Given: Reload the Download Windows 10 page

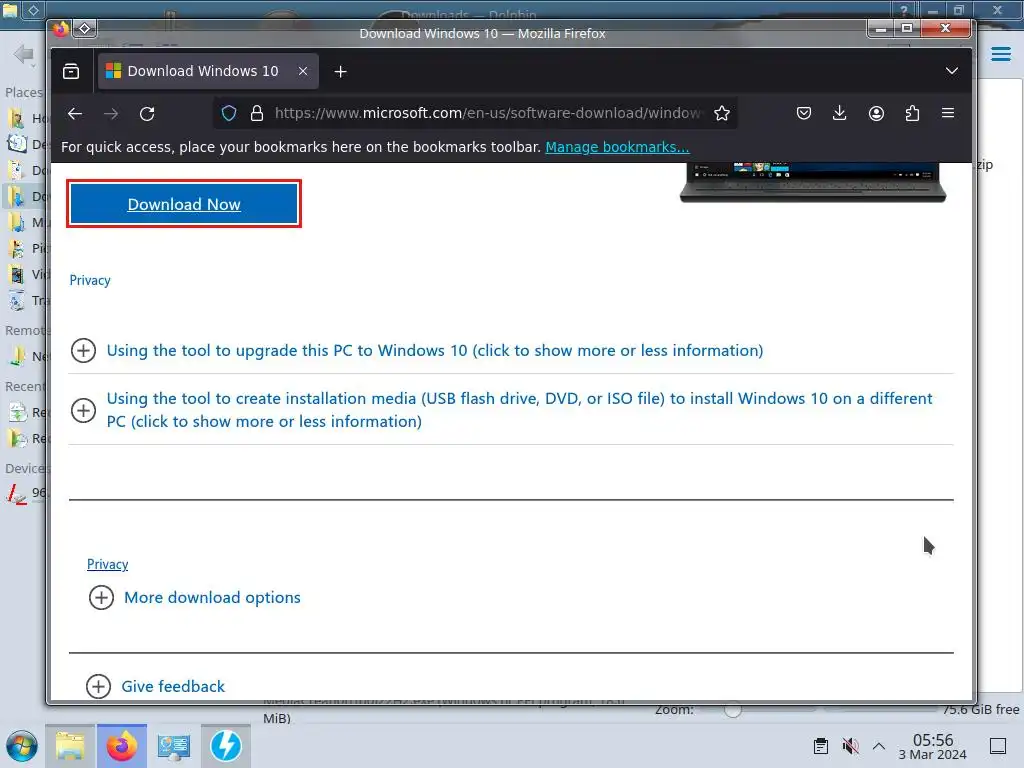Looking at the screenshot, I should click(147, 114).
